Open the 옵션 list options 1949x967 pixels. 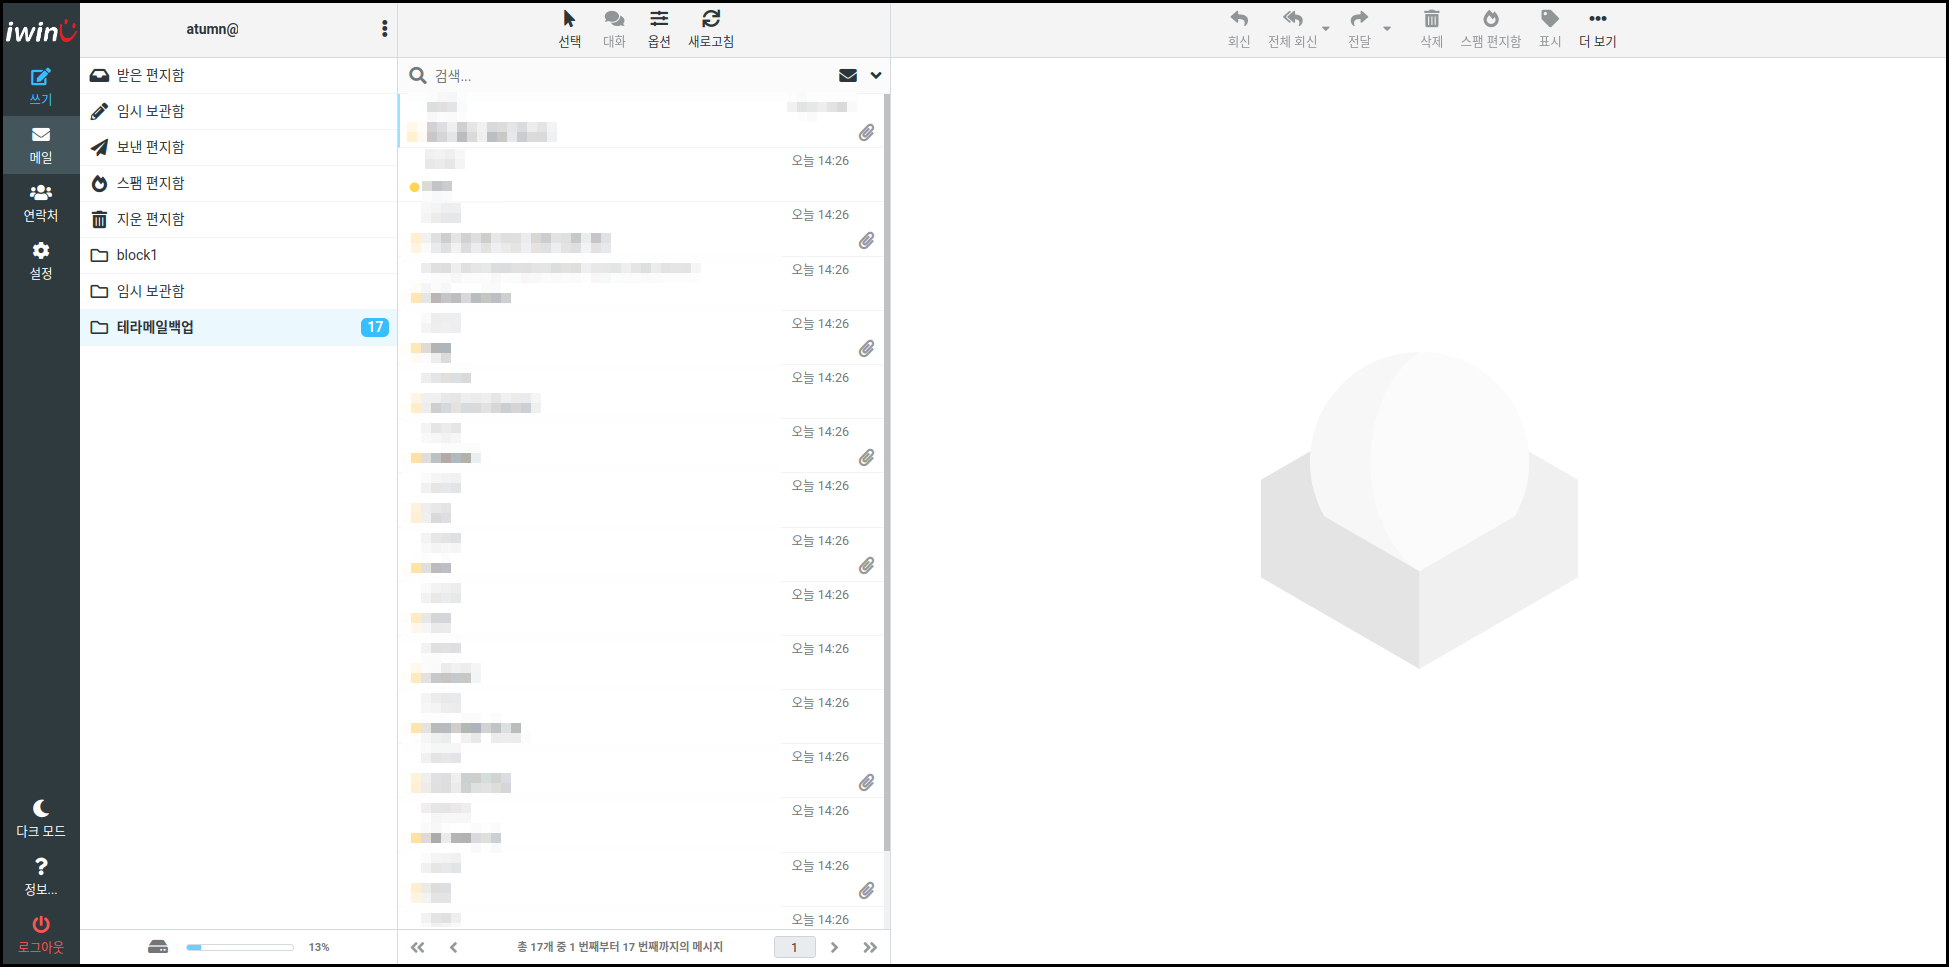(x=659, y=29)
